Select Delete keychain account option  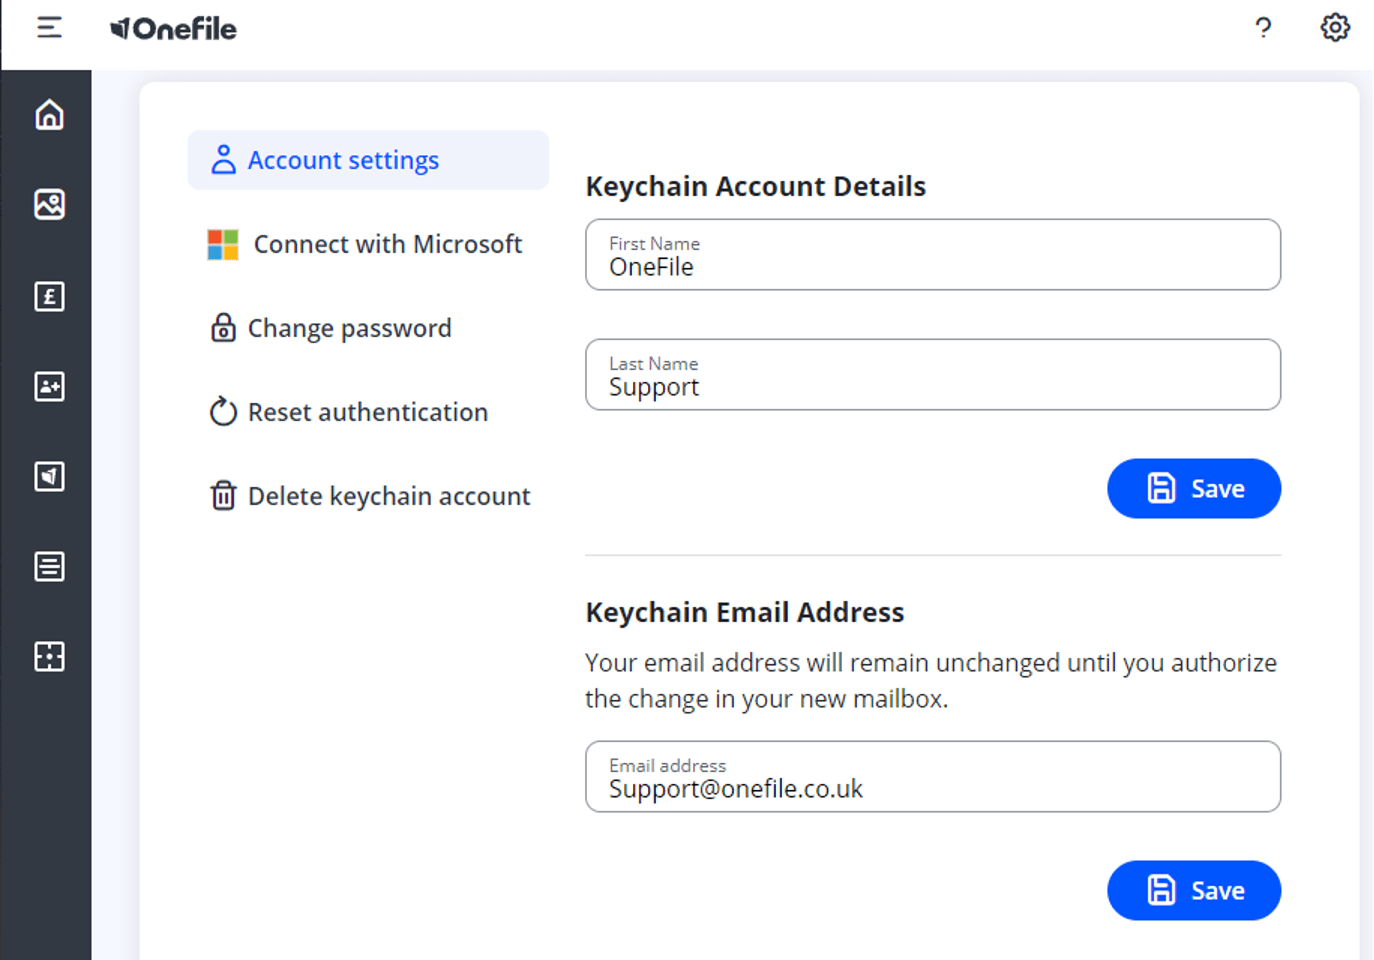(370, 496)
